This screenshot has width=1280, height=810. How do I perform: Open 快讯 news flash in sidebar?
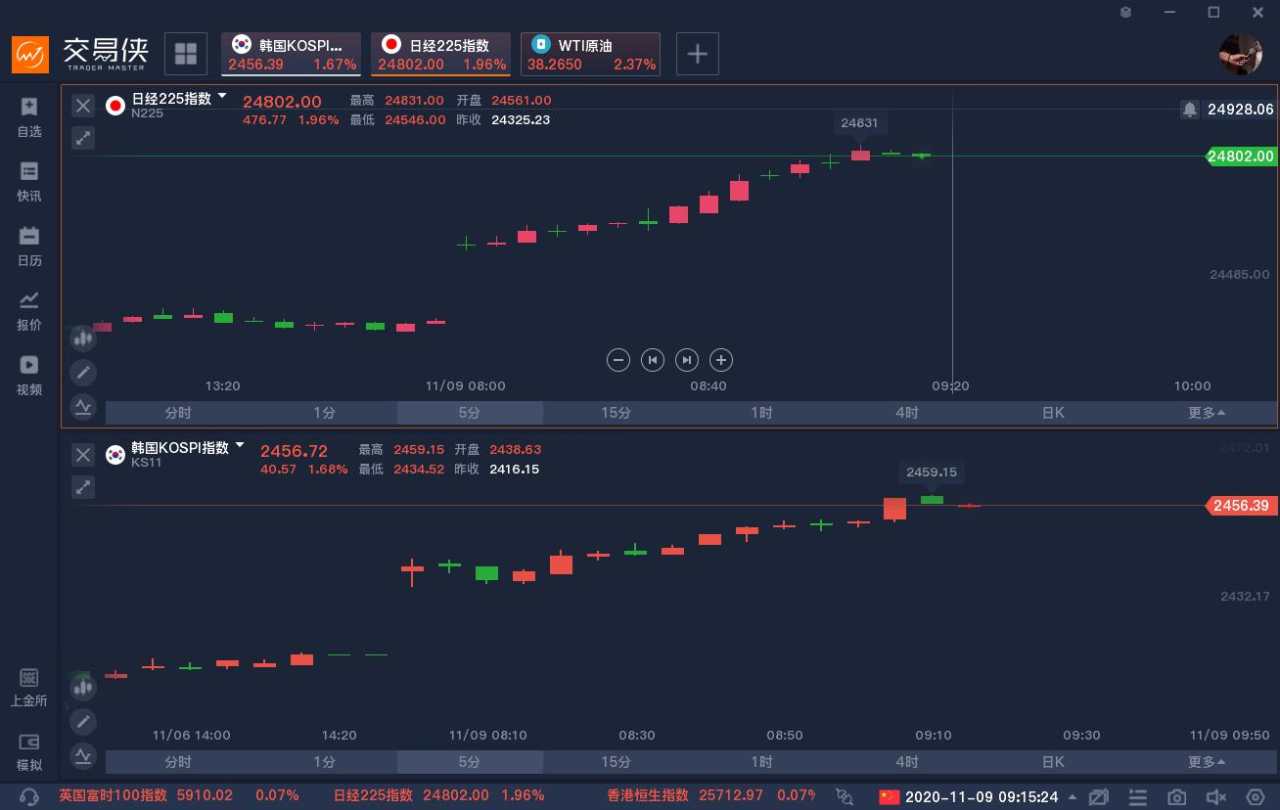29,182
